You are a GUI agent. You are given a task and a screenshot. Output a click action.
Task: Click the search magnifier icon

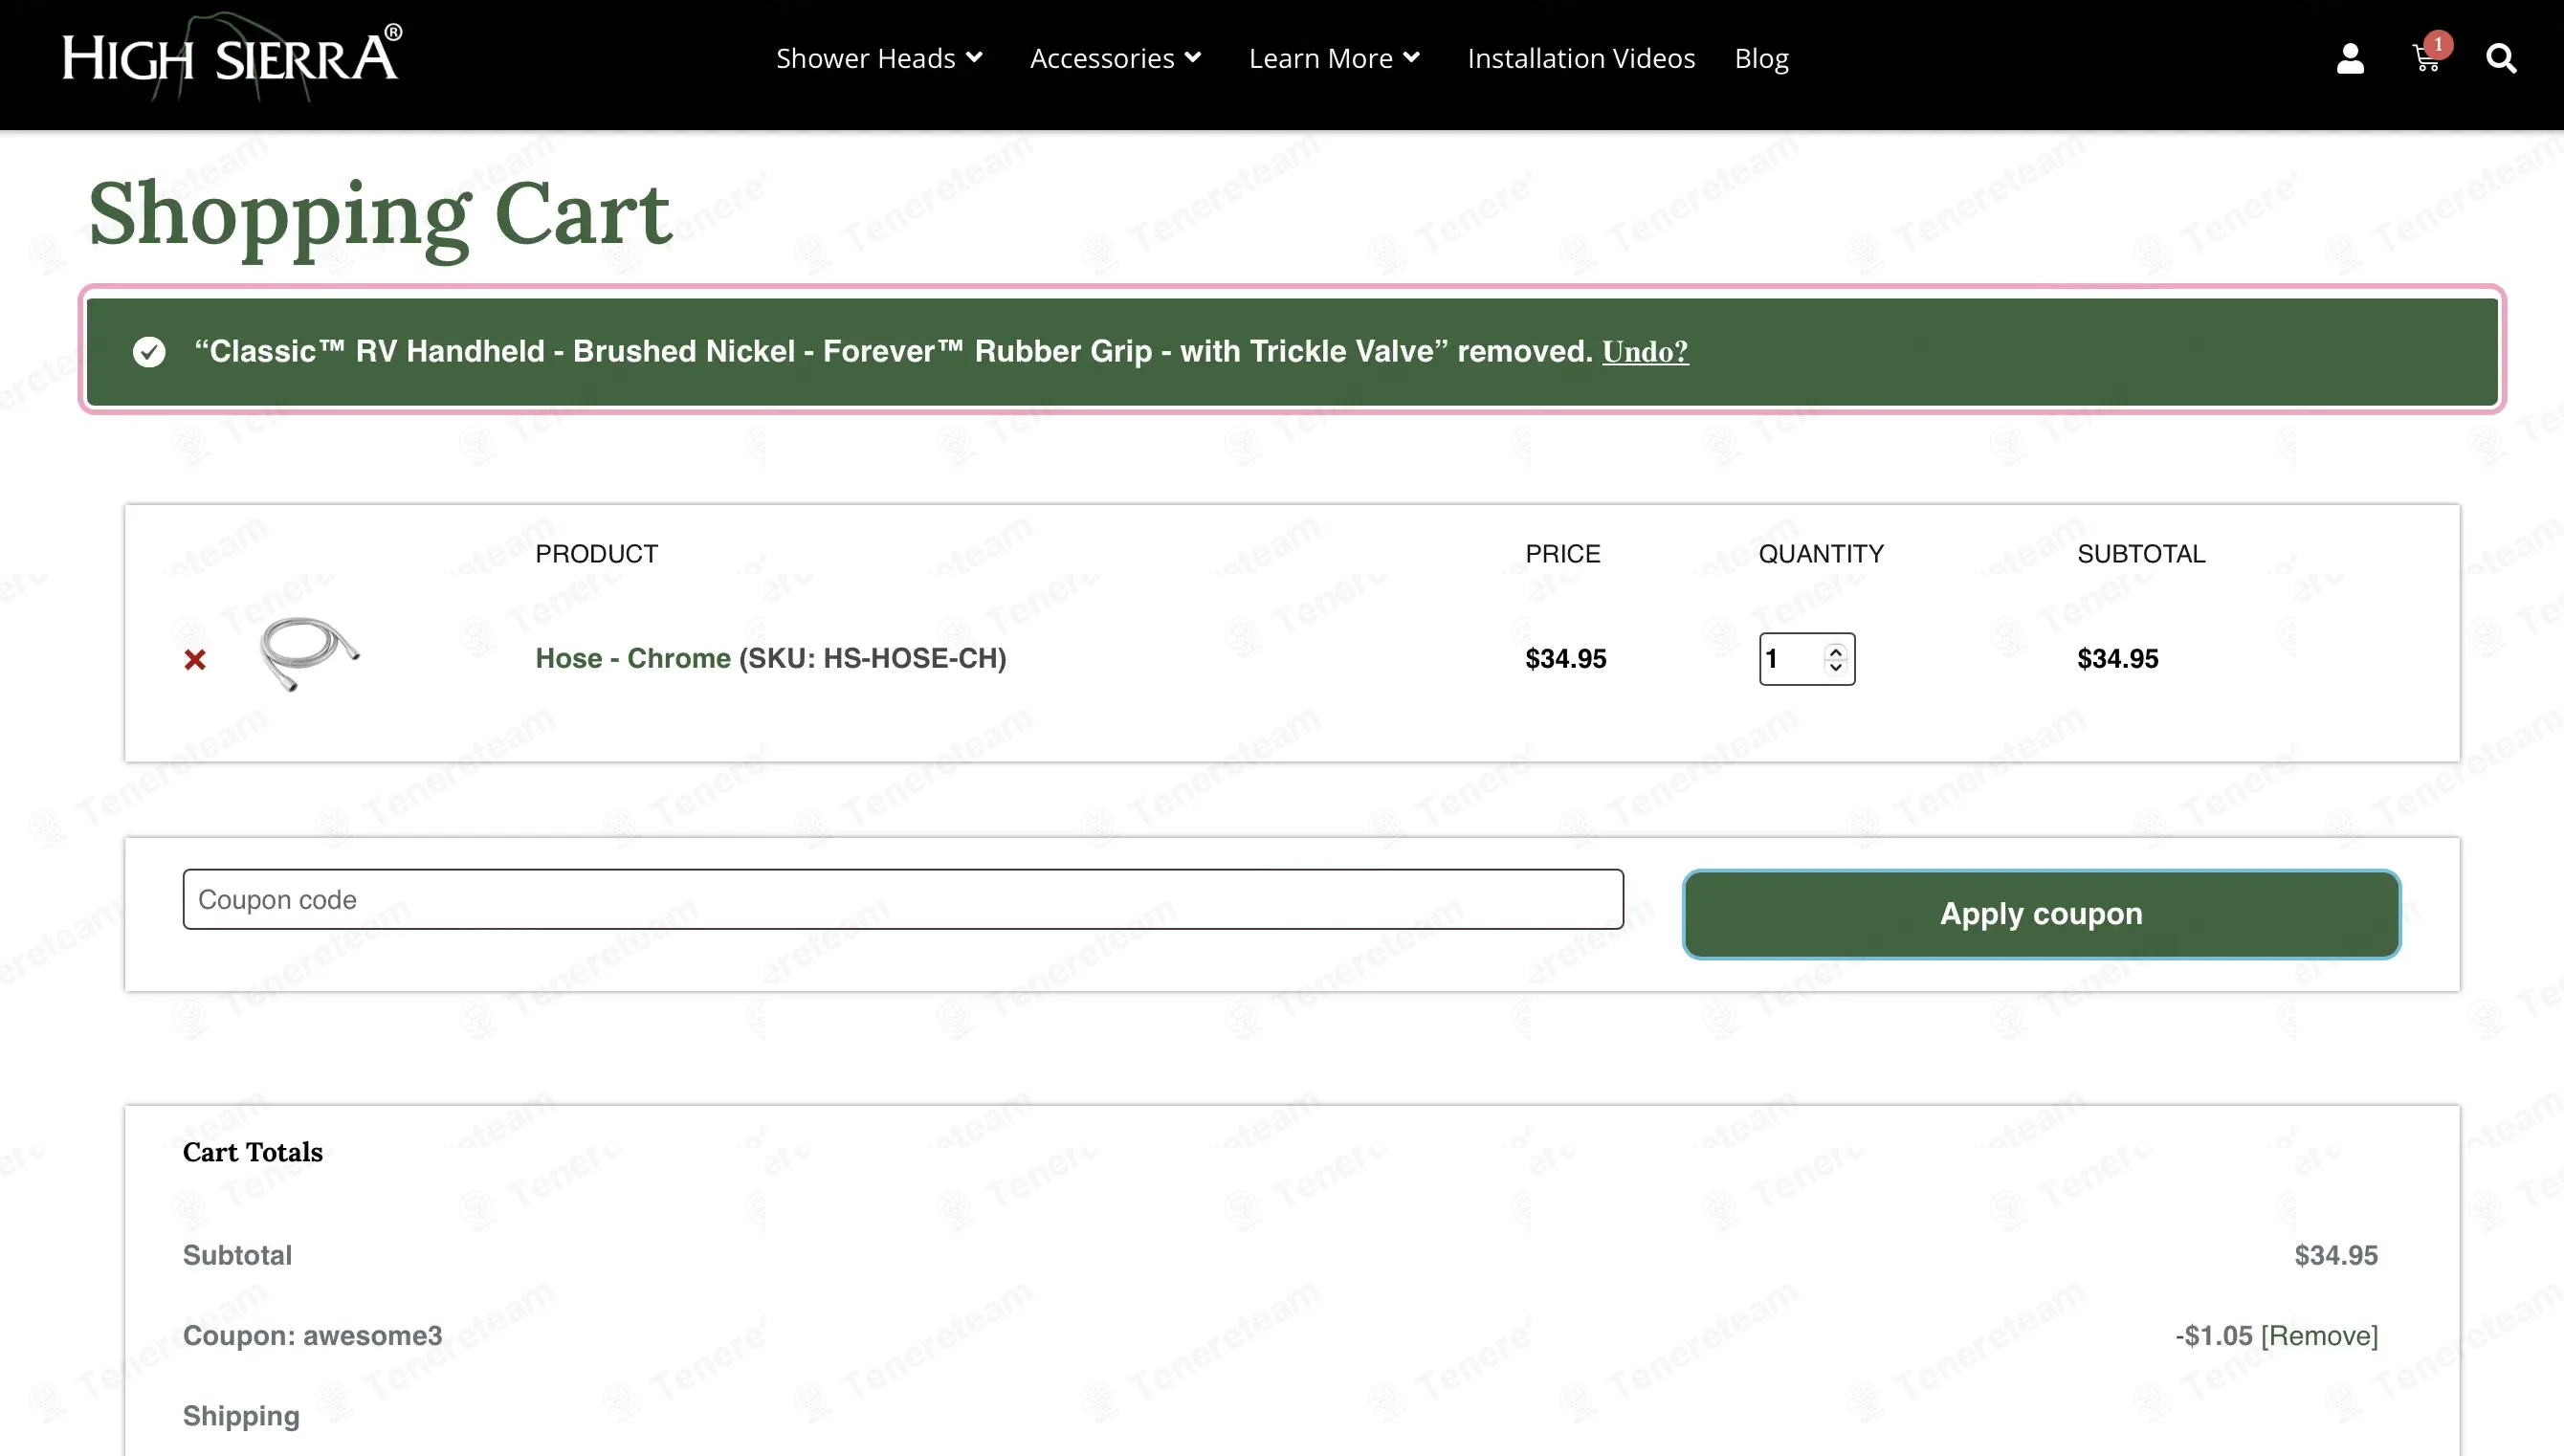tap(2501, 58)
